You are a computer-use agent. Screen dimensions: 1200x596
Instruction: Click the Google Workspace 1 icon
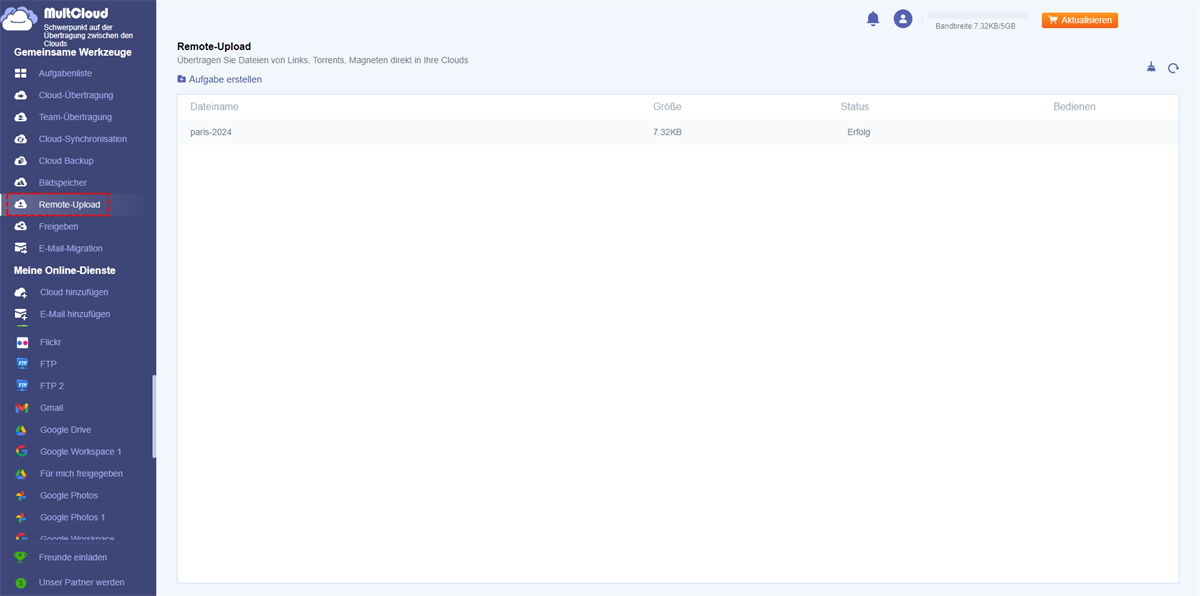(21, 452)
